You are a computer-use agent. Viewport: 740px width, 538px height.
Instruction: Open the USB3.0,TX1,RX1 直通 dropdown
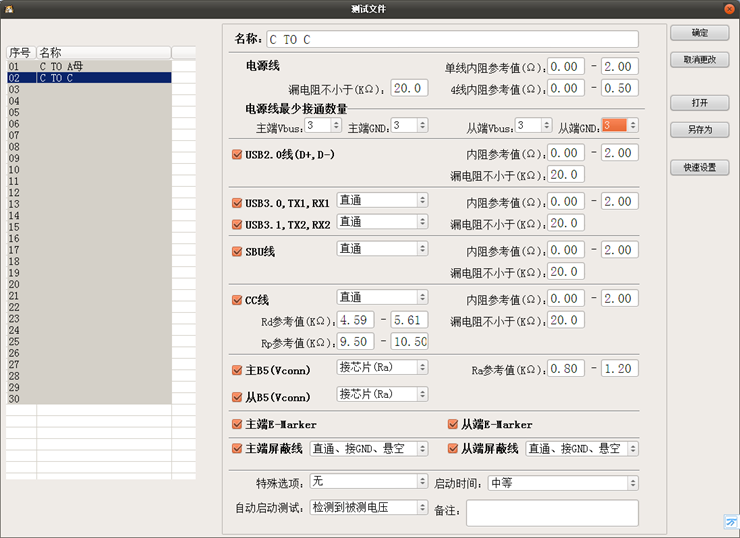(x=382, y=200)
